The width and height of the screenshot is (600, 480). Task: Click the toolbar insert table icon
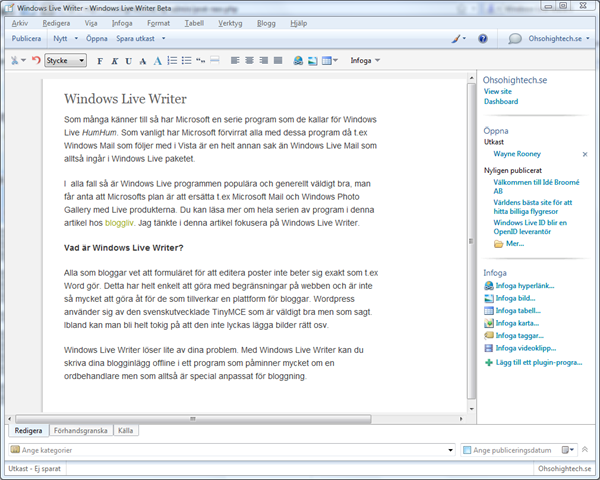coord(326,60)
